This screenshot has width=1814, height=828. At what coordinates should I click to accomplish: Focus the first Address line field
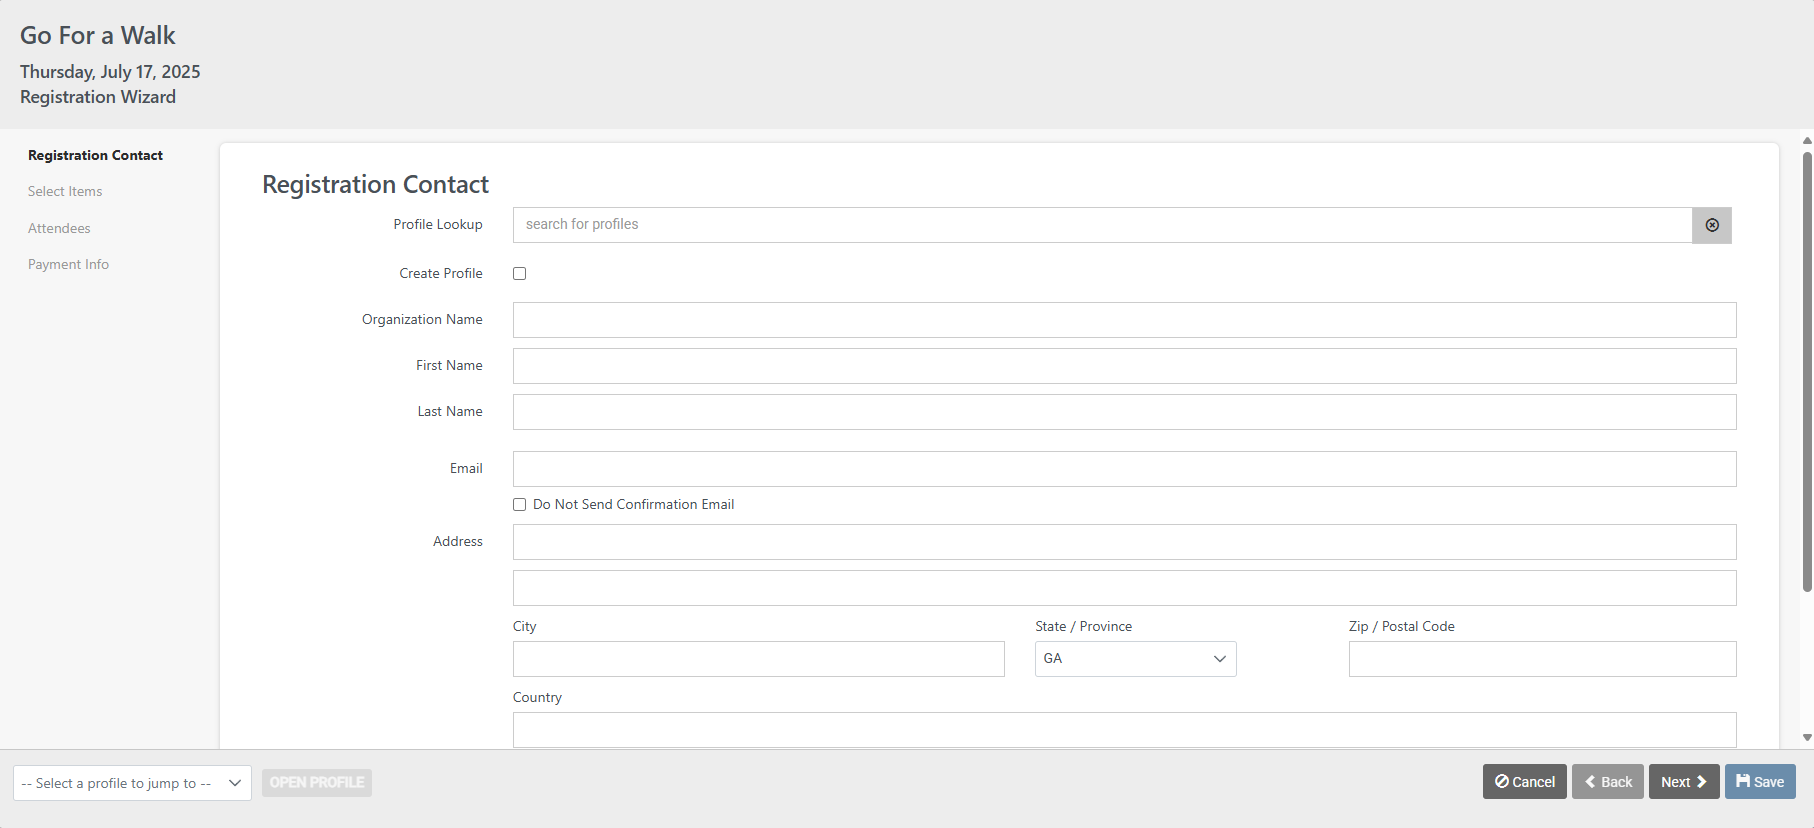pos(1125,542)
